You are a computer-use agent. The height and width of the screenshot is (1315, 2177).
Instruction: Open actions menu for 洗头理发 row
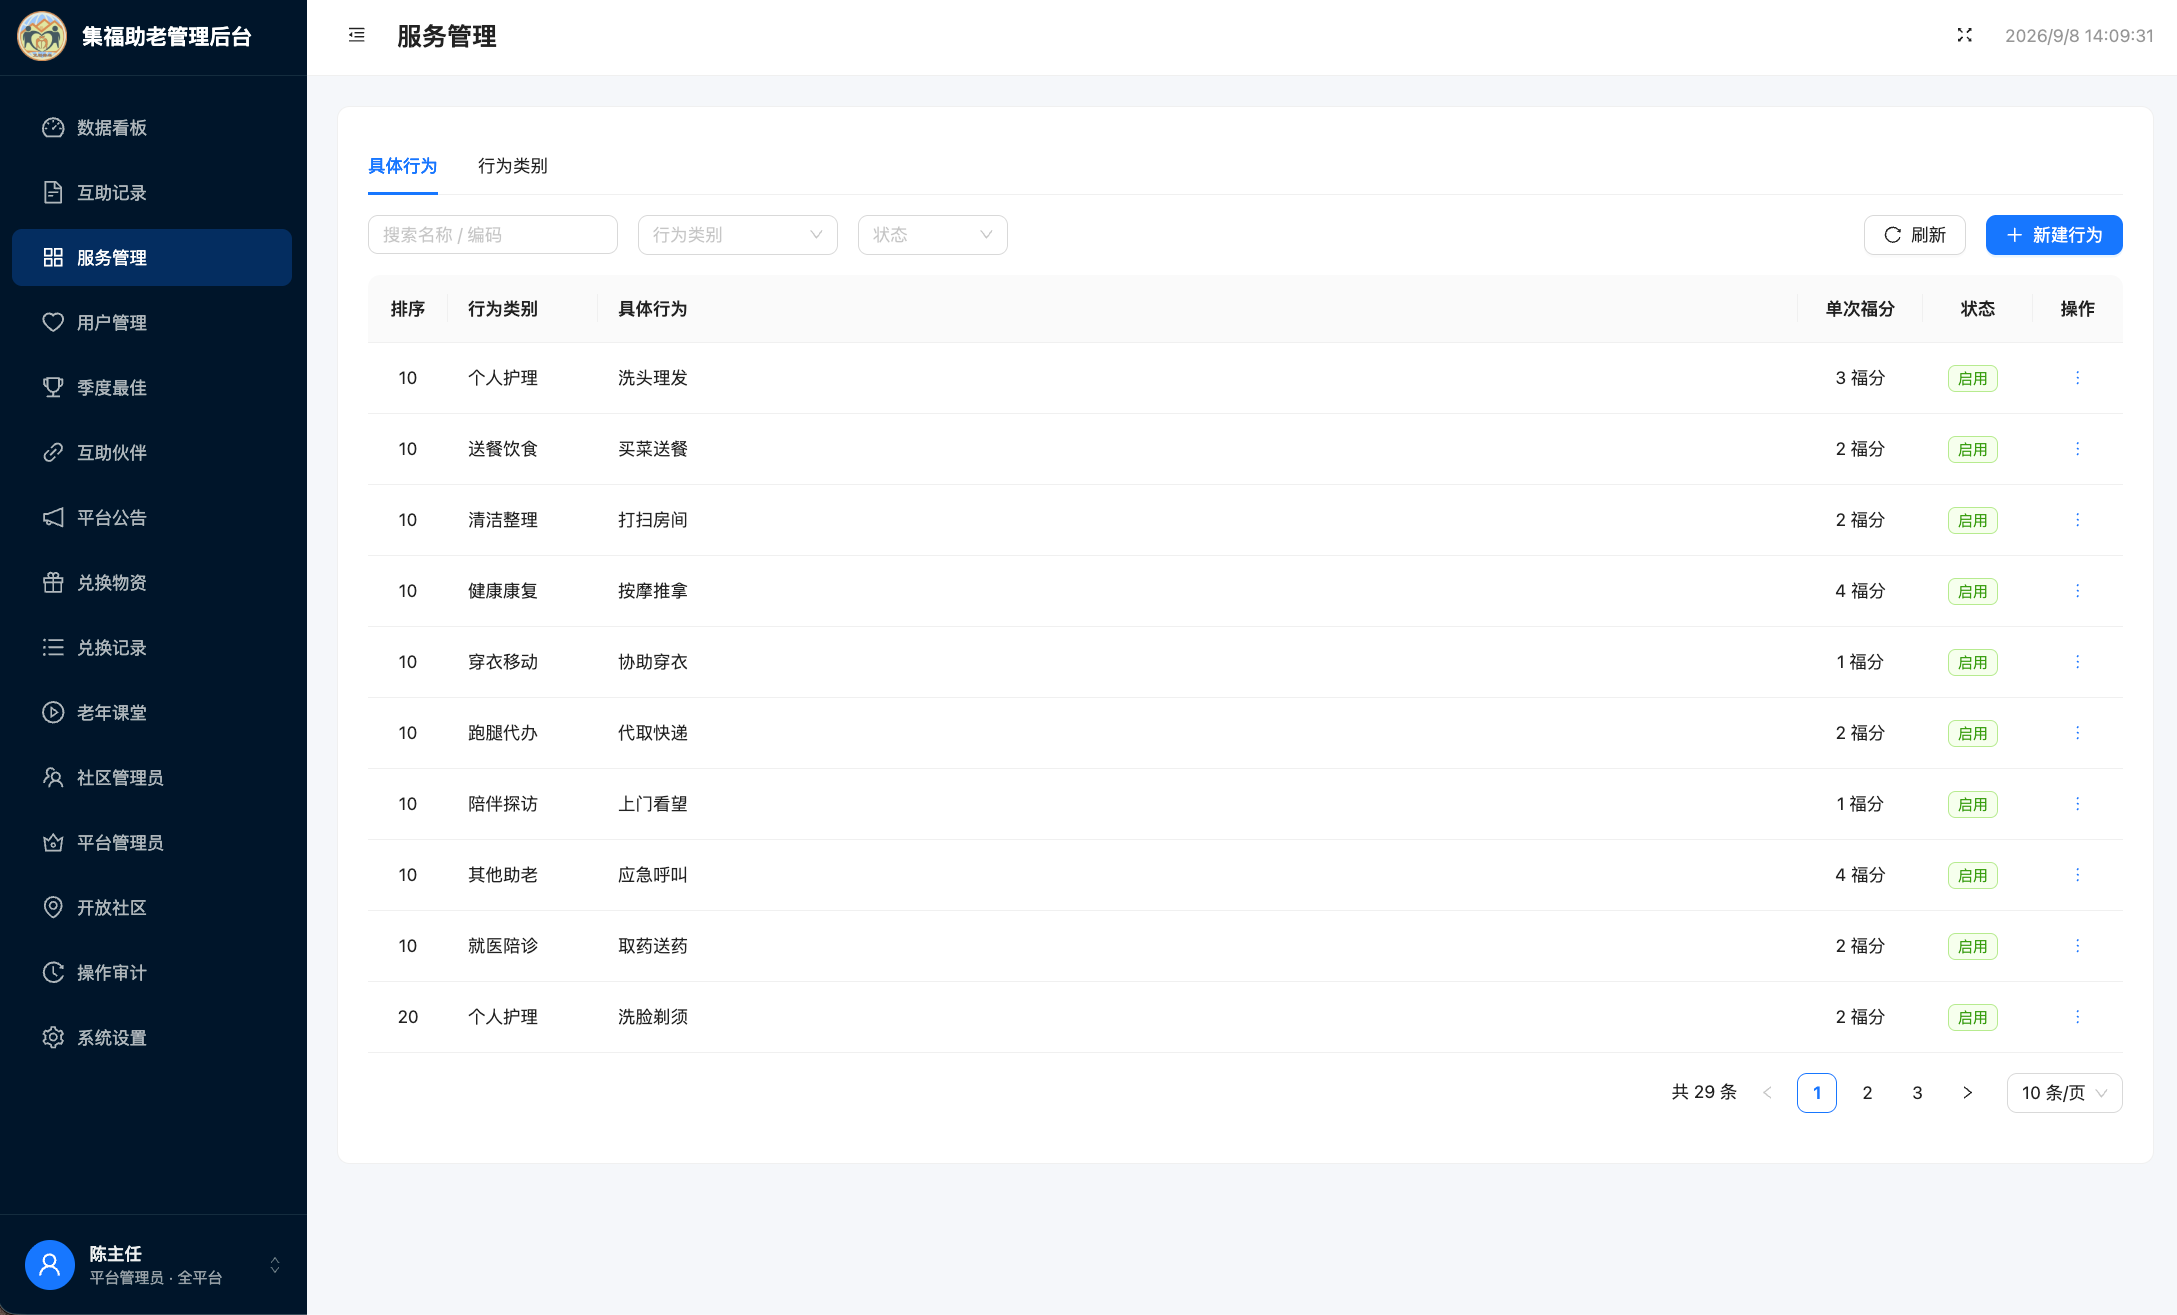[2077, 378]
